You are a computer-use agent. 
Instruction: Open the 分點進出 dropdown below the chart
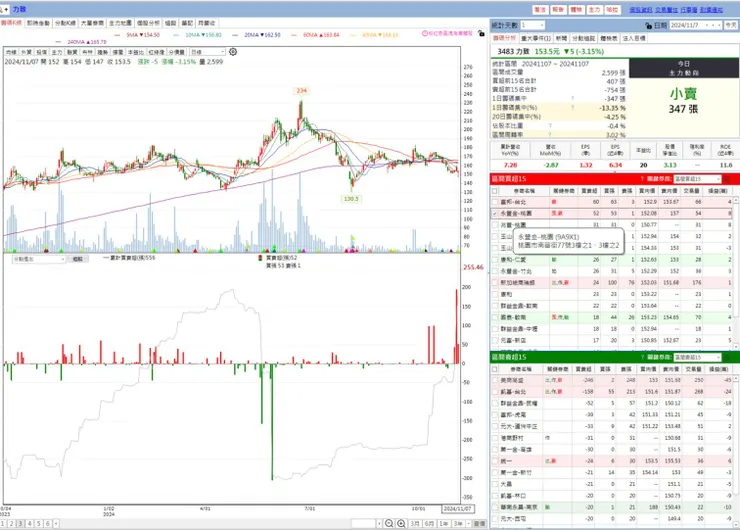tap(39, 259)
